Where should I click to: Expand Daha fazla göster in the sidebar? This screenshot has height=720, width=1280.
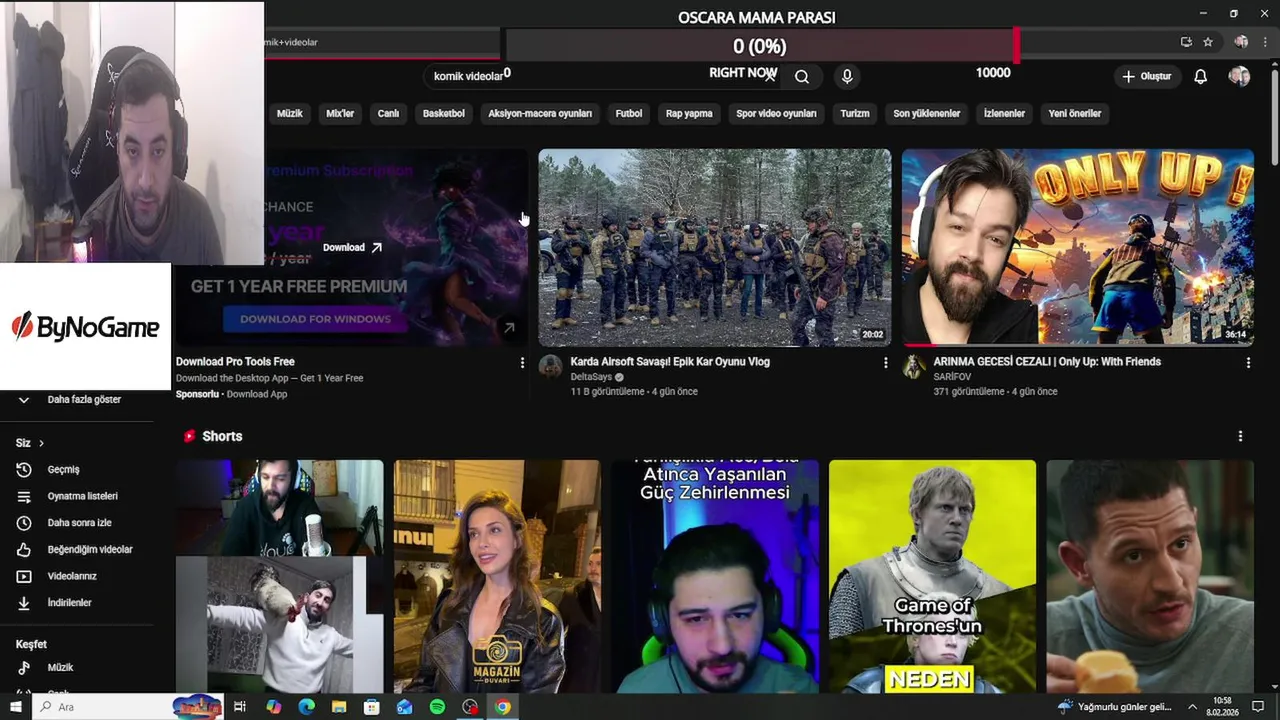coord(84,399)
